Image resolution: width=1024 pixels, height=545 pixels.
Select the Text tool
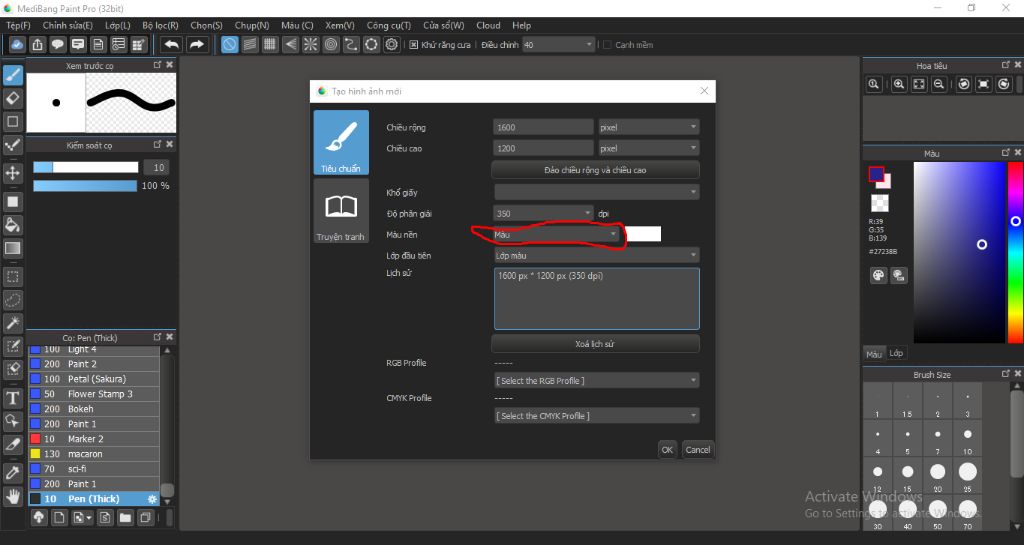coord(12,397)
